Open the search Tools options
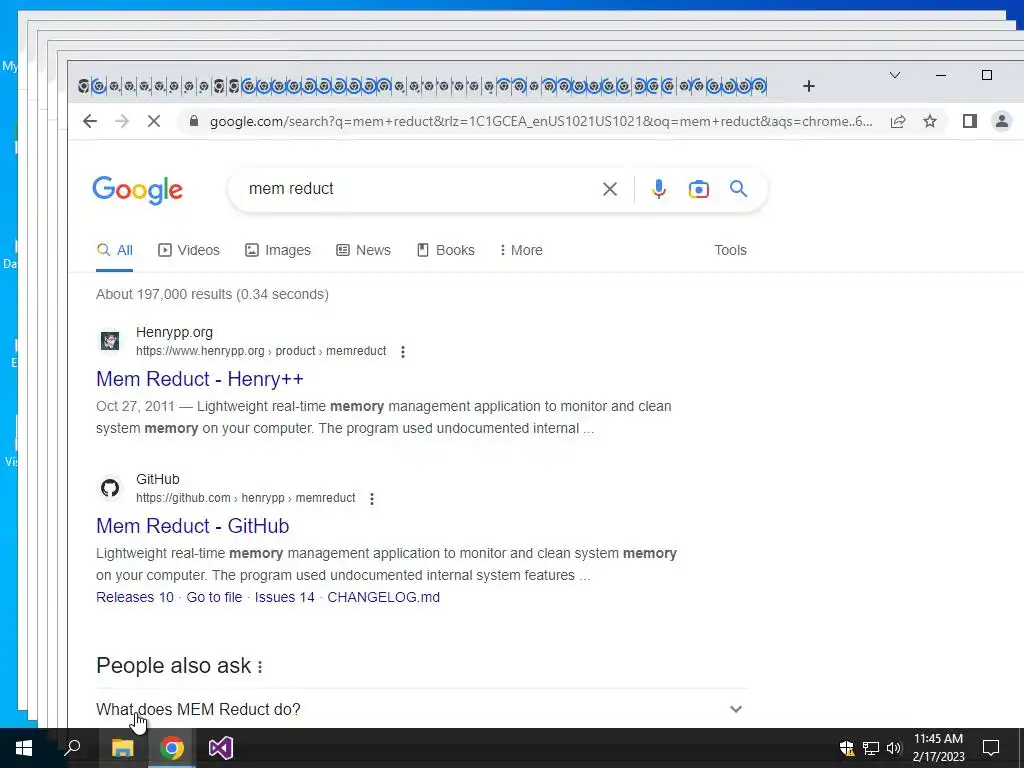Viewport: 1024px width, 768px height. (x=730, y=250)
